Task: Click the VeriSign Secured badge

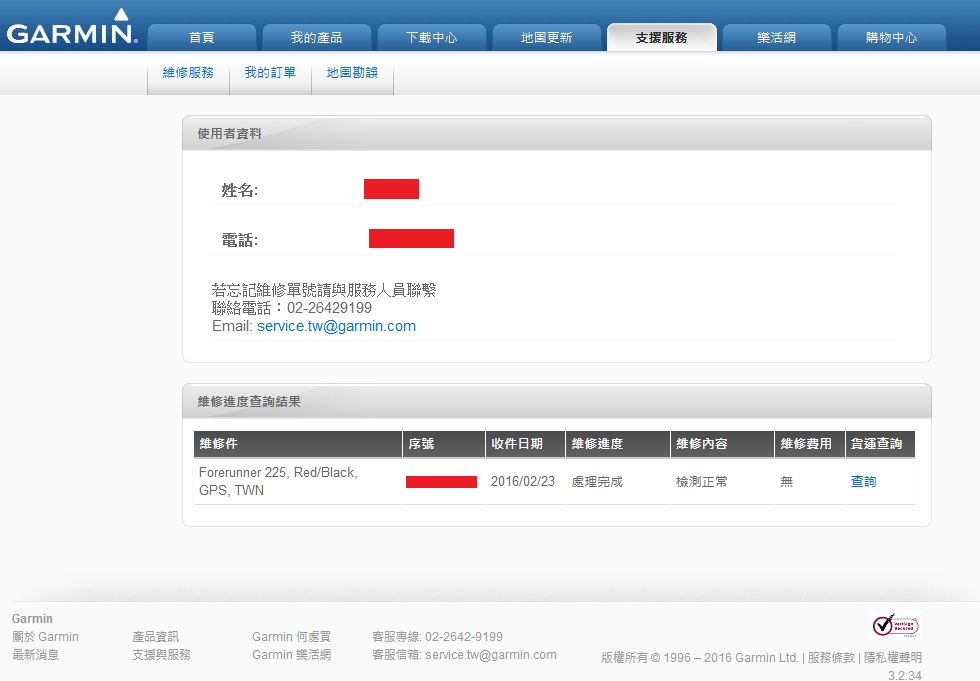Action: click(x=895, y=625)
